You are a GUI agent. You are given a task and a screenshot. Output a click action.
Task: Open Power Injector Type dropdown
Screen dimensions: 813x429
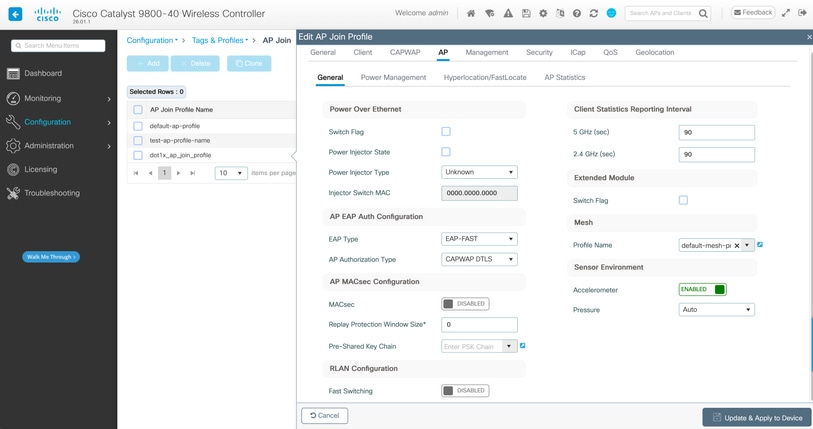pyautogui.click(x=479, y=172)
